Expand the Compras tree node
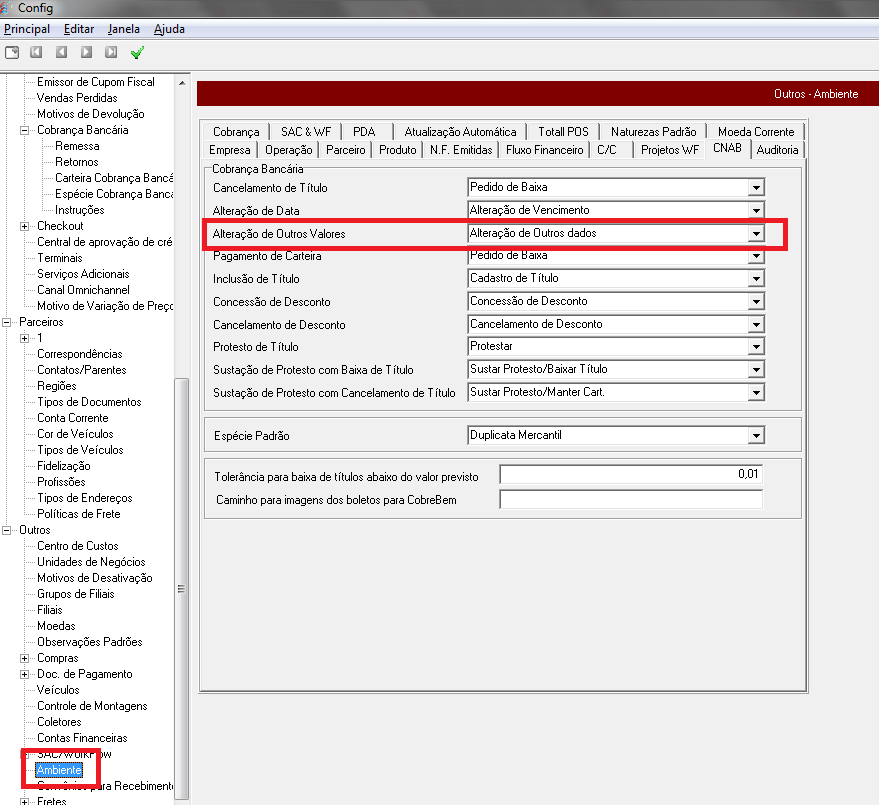 (25, 658)
